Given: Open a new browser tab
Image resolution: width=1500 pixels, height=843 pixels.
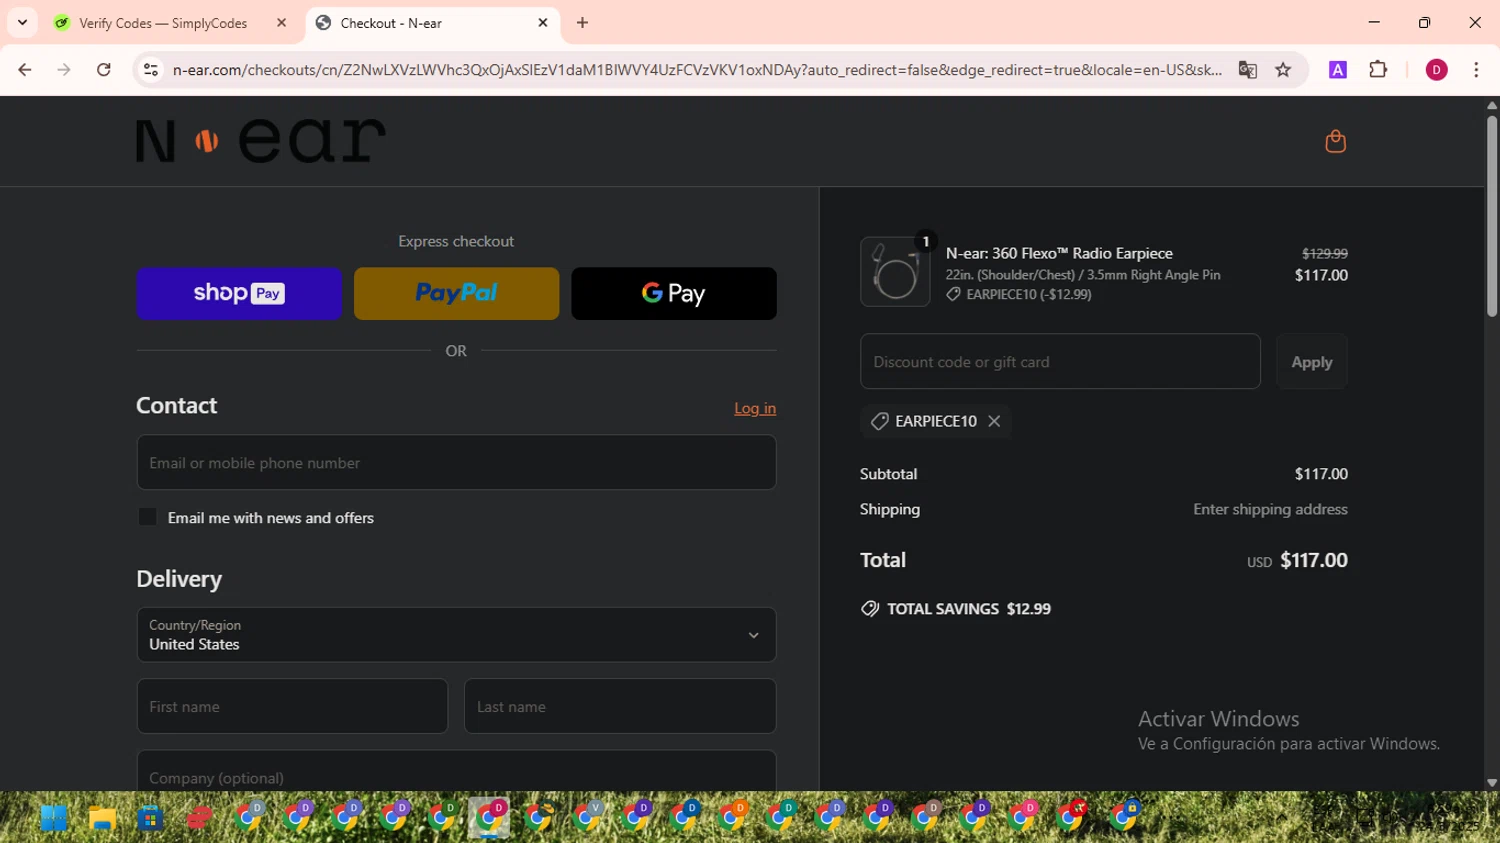Looking at the screenshot, I should pyautogui.click(x=583, y=23).
